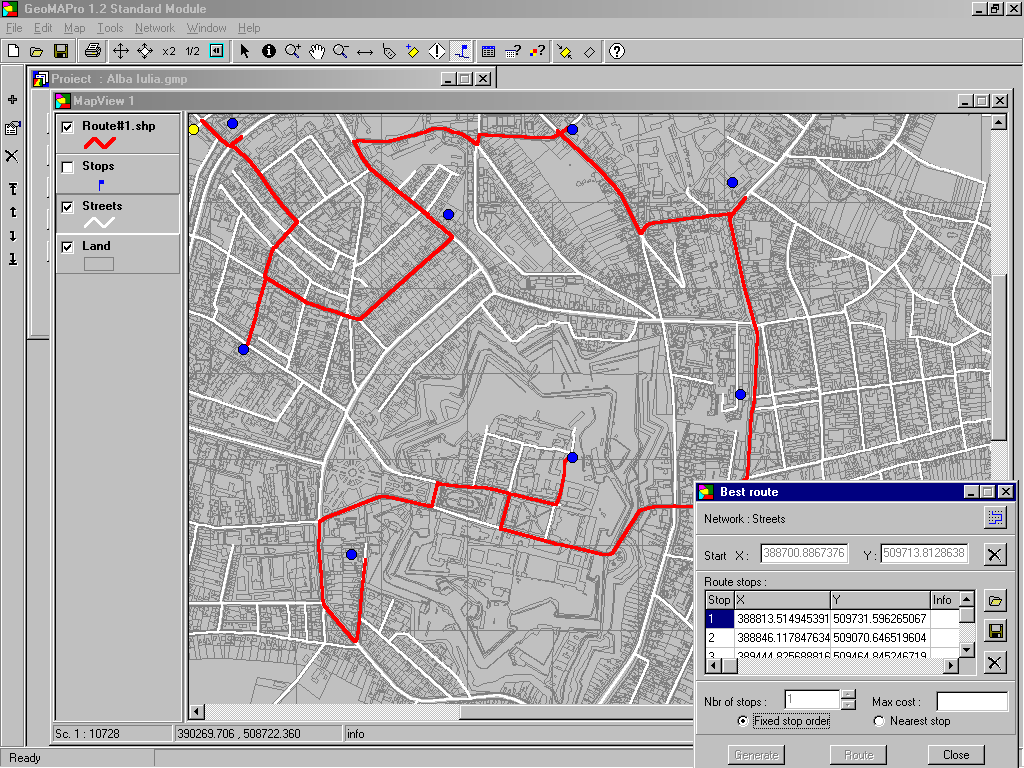Load route stops from folder icon
The height and width of the screenshot is (768, 1024).
click(x=995, y=601)
